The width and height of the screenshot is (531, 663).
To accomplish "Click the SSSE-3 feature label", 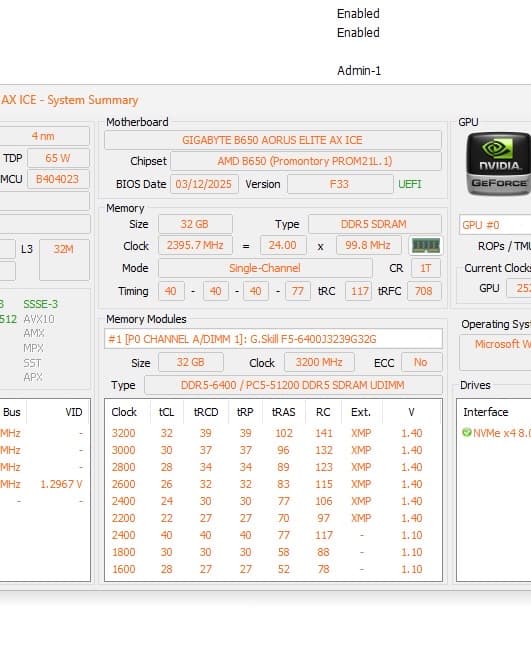I will click(x=41, y=304).
